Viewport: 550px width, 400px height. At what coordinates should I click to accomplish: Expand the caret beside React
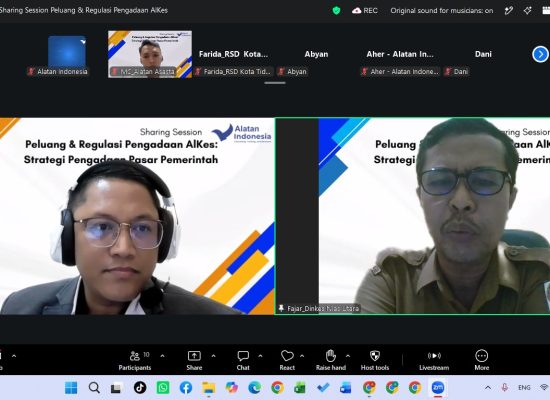point(302,356)
